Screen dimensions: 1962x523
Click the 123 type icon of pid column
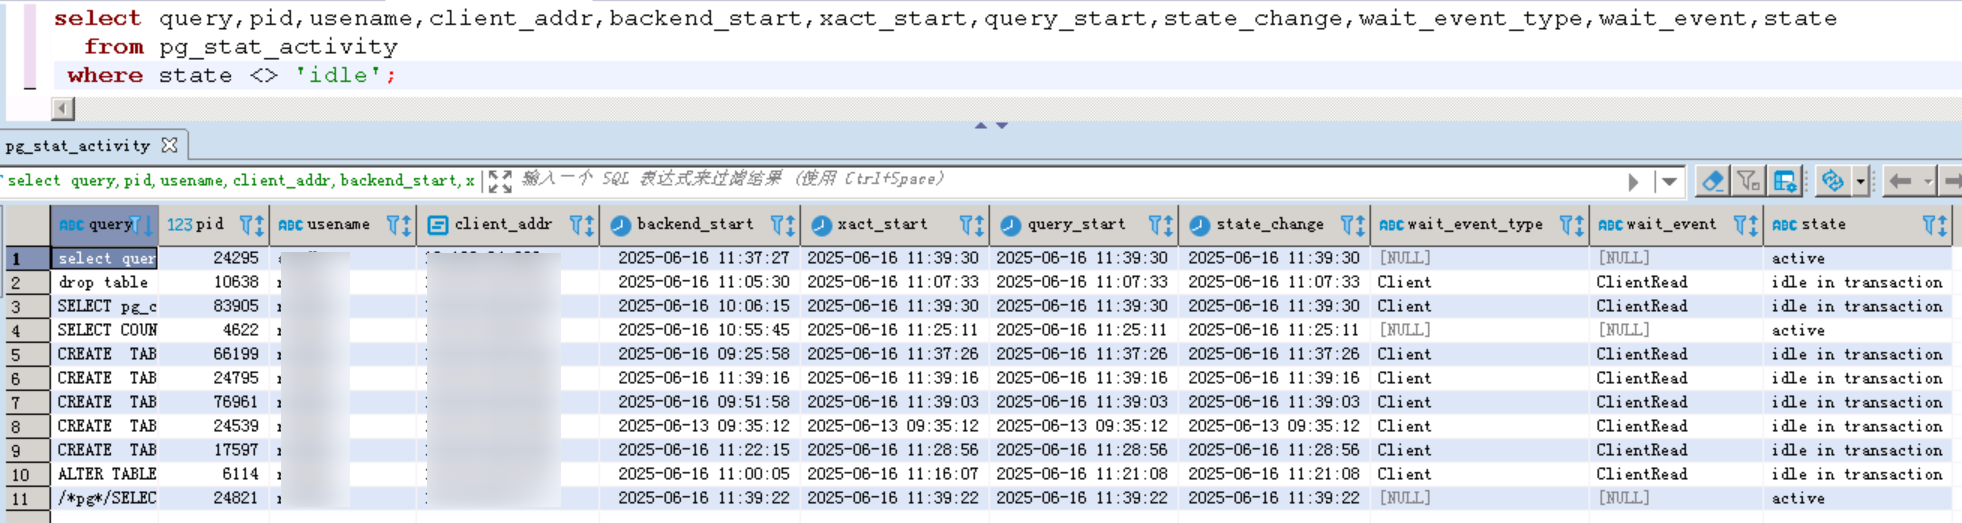click(x=179, y=225)
